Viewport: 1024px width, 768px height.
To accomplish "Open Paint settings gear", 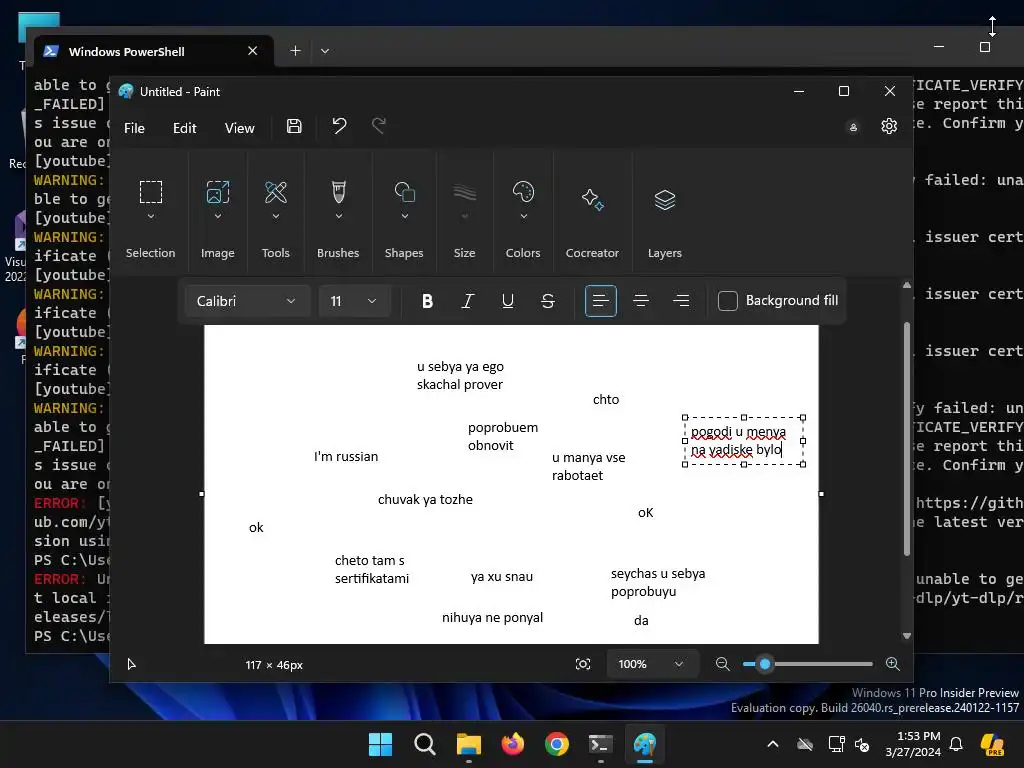I will click(x=889, y=126).
